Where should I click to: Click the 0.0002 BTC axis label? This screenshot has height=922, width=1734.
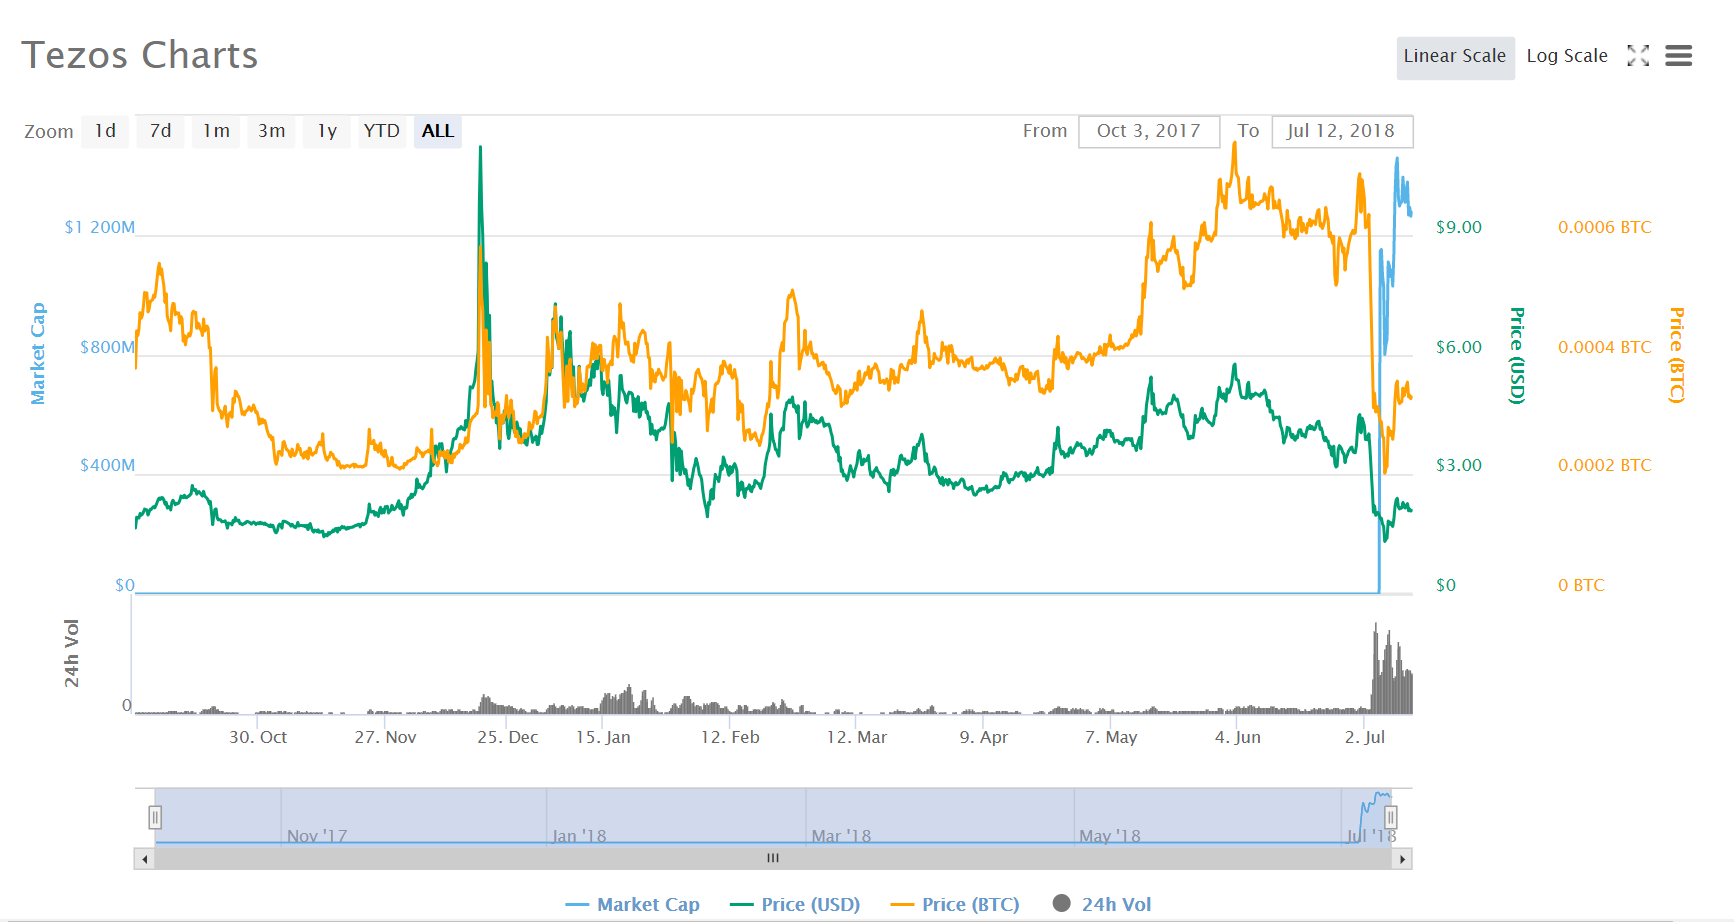pos(1605,465)
